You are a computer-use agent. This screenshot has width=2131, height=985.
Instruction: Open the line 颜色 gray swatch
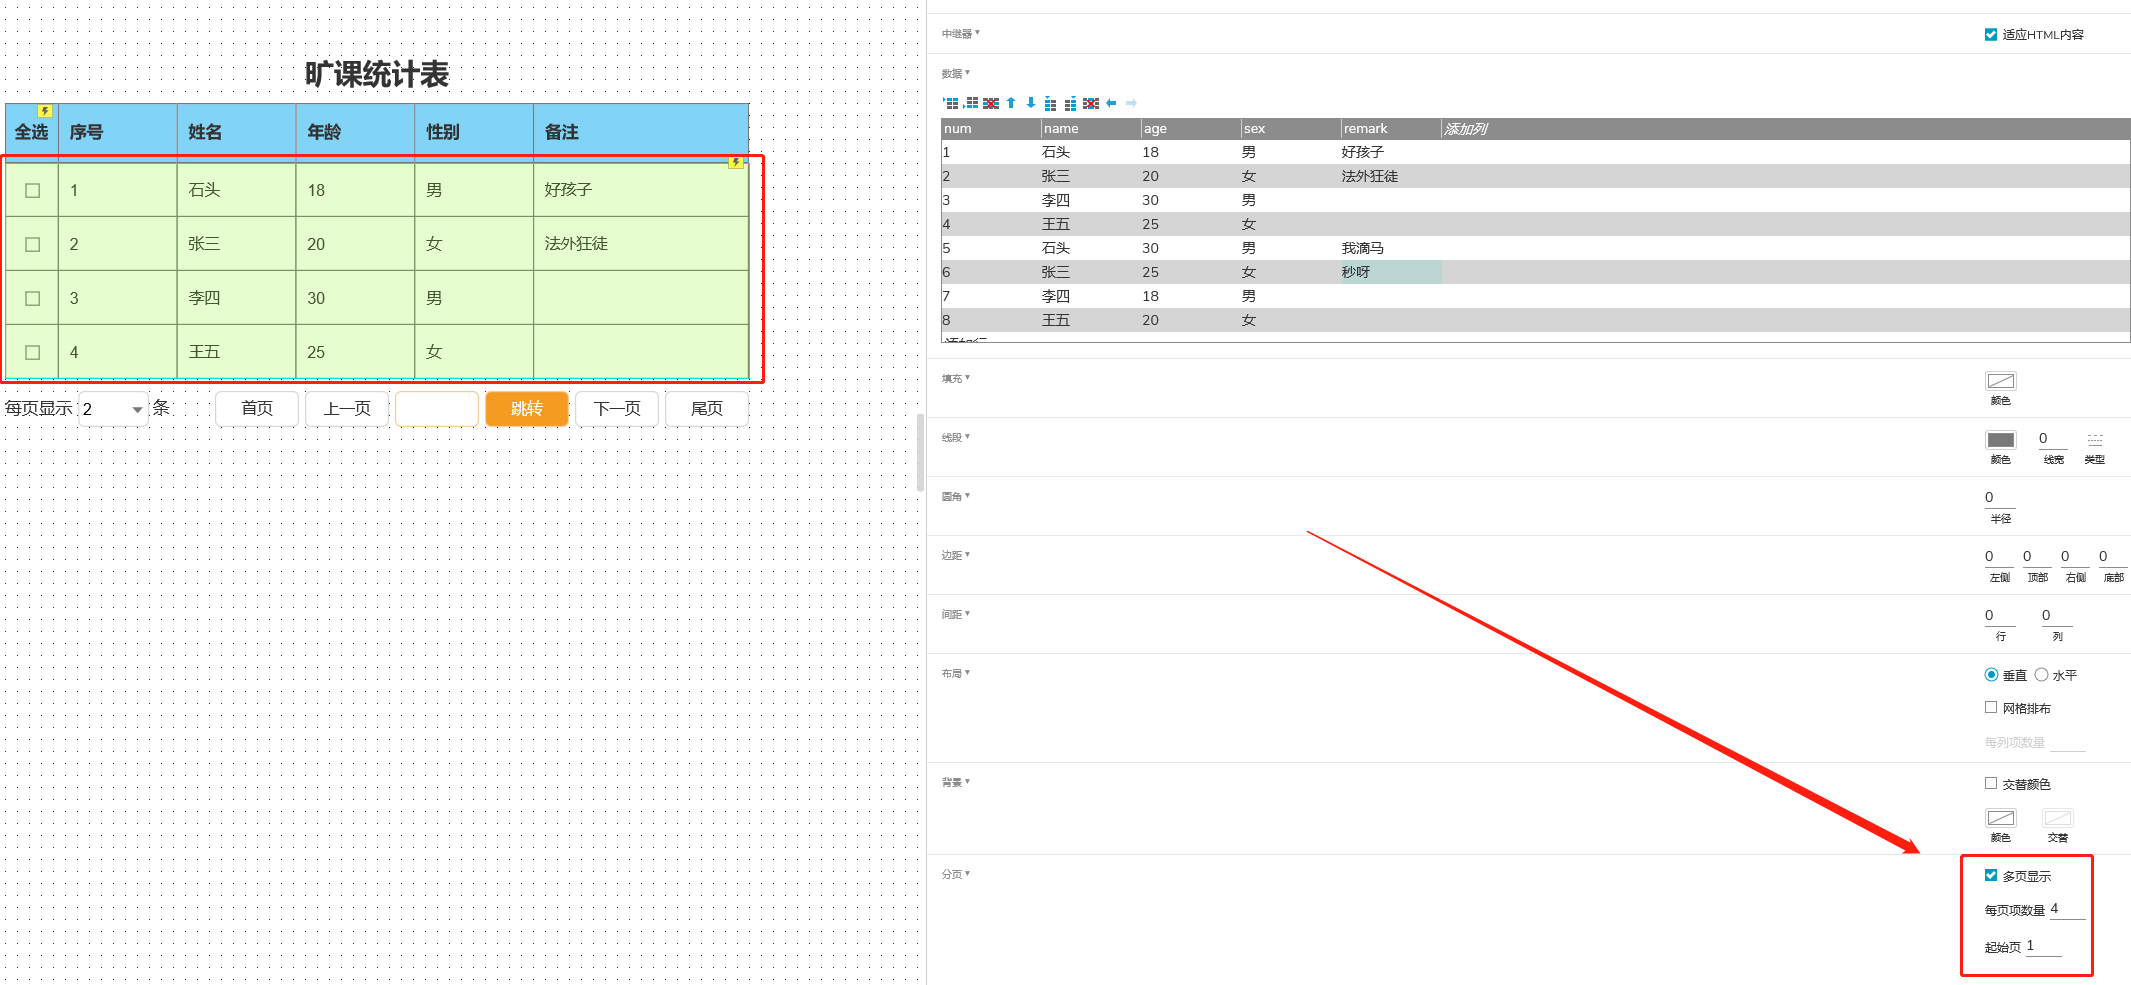2001,440
